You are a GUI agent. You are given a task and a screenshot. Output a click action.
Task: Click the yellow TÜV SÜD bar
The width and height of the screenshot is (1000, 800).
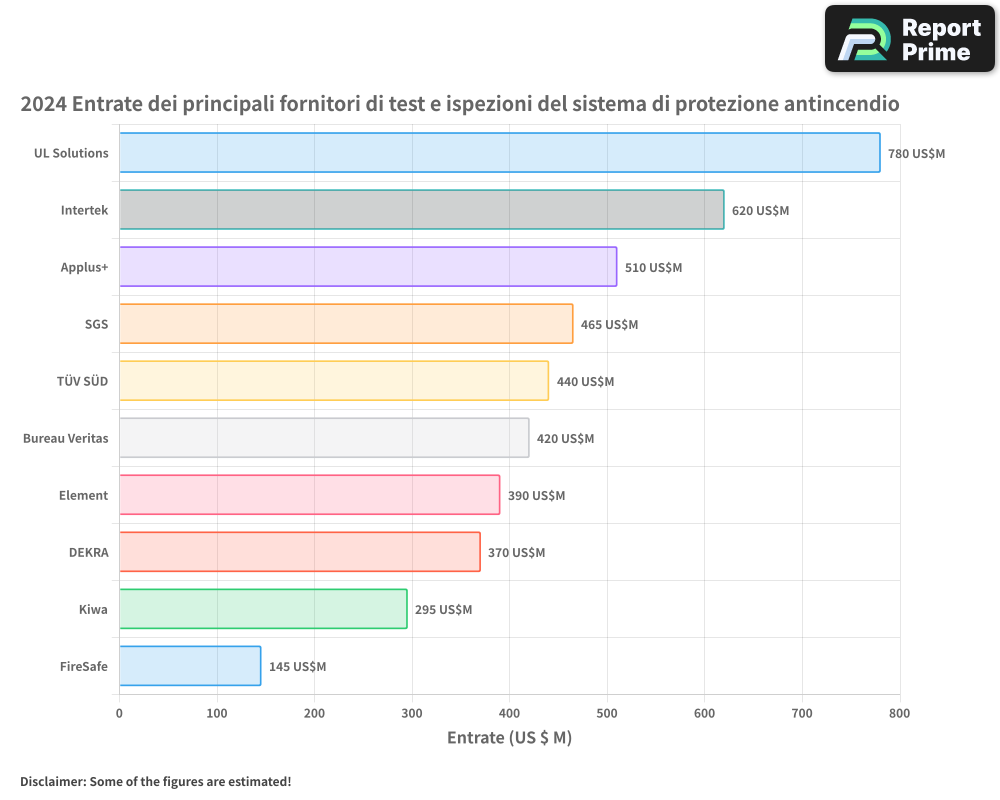click(x=333, y=381)
